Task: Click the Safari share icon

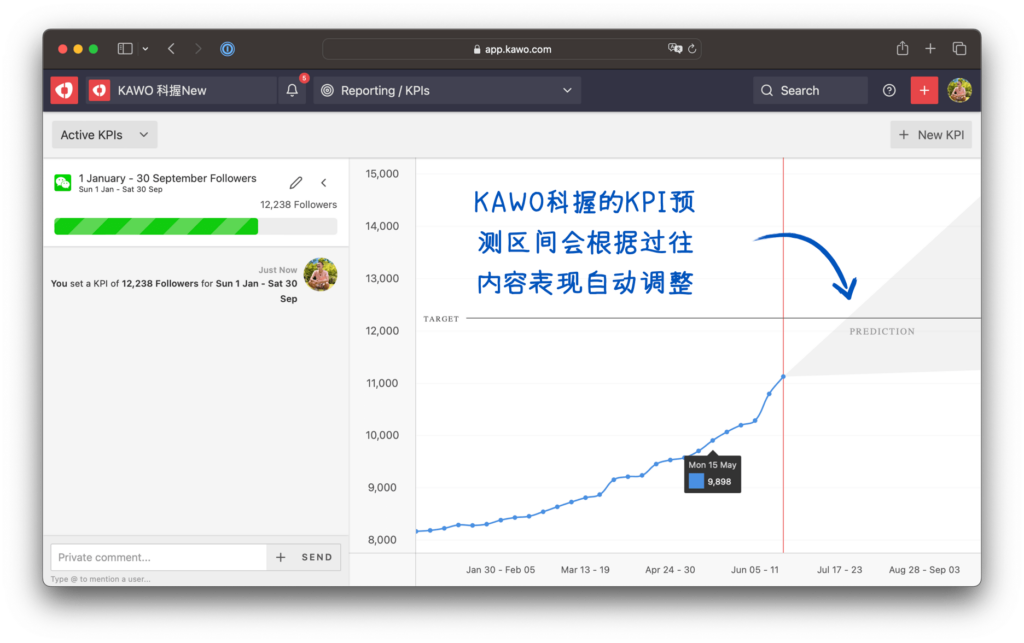Action: click(903, 48)
